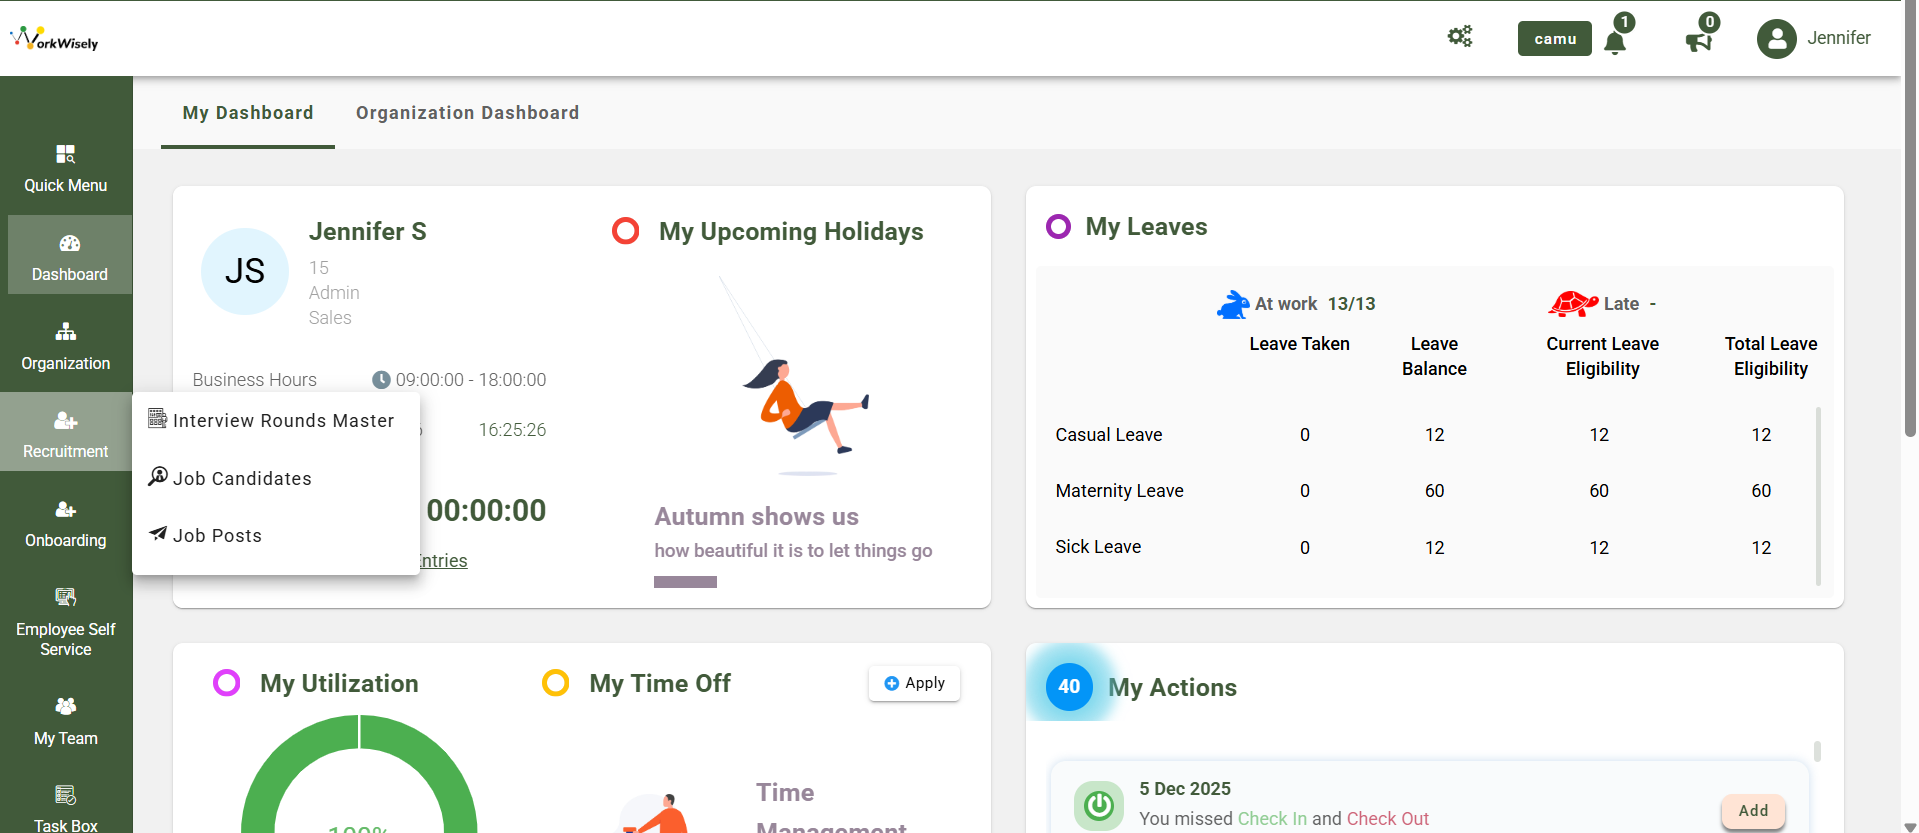
Task: Click the holiday carousel indicator bar
Action: point(685,582)
